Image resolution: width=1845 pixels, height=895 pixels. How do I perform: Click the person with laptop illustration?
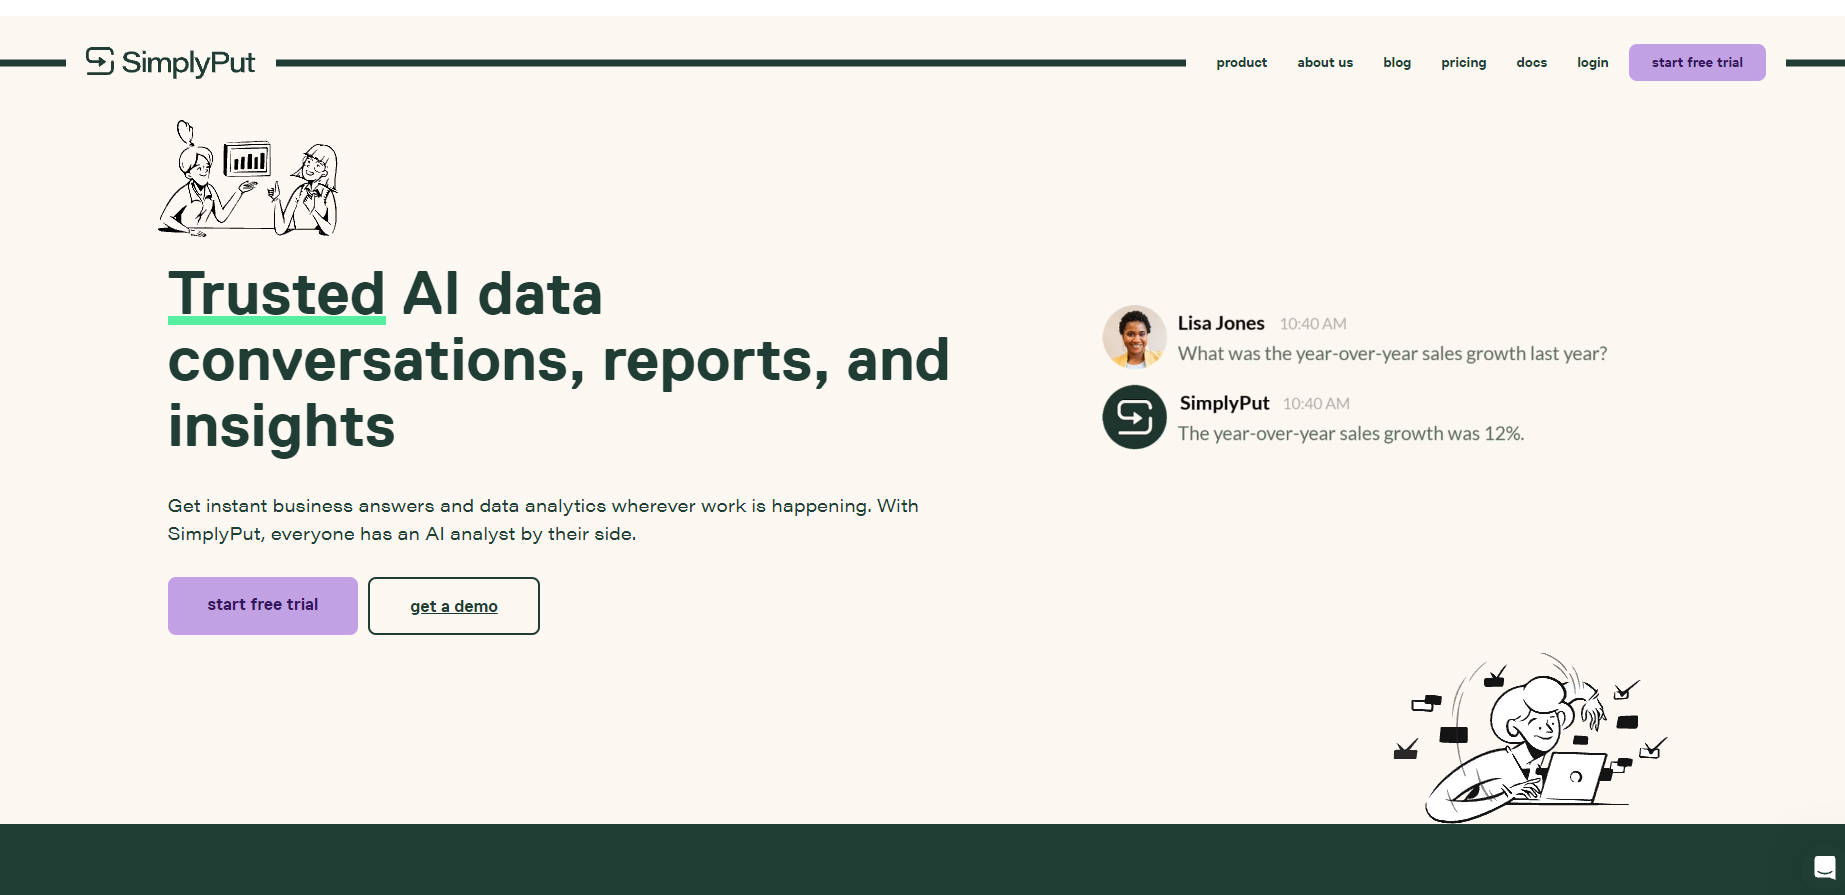coord(1530,739)
